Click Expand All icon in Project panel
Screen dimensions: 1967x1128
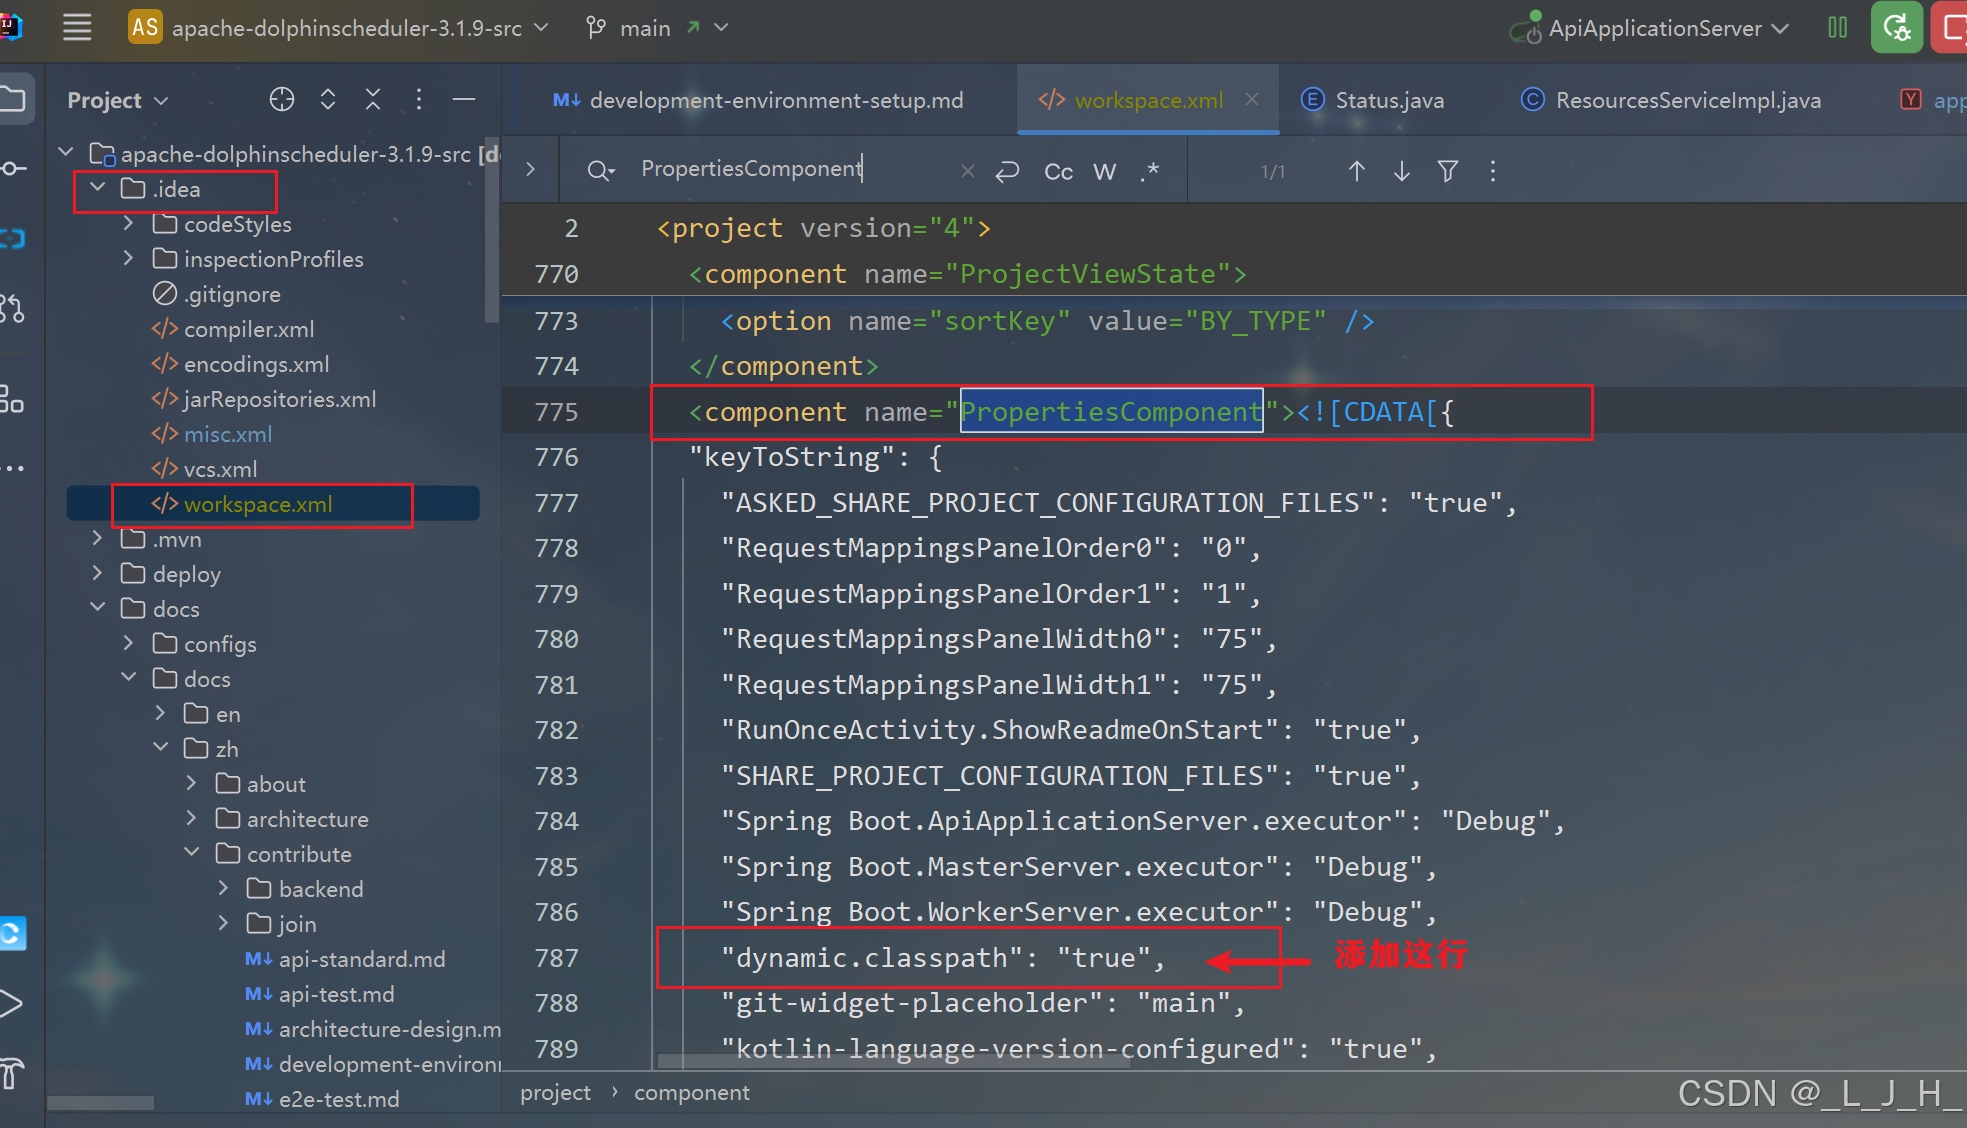coord(328,99)
